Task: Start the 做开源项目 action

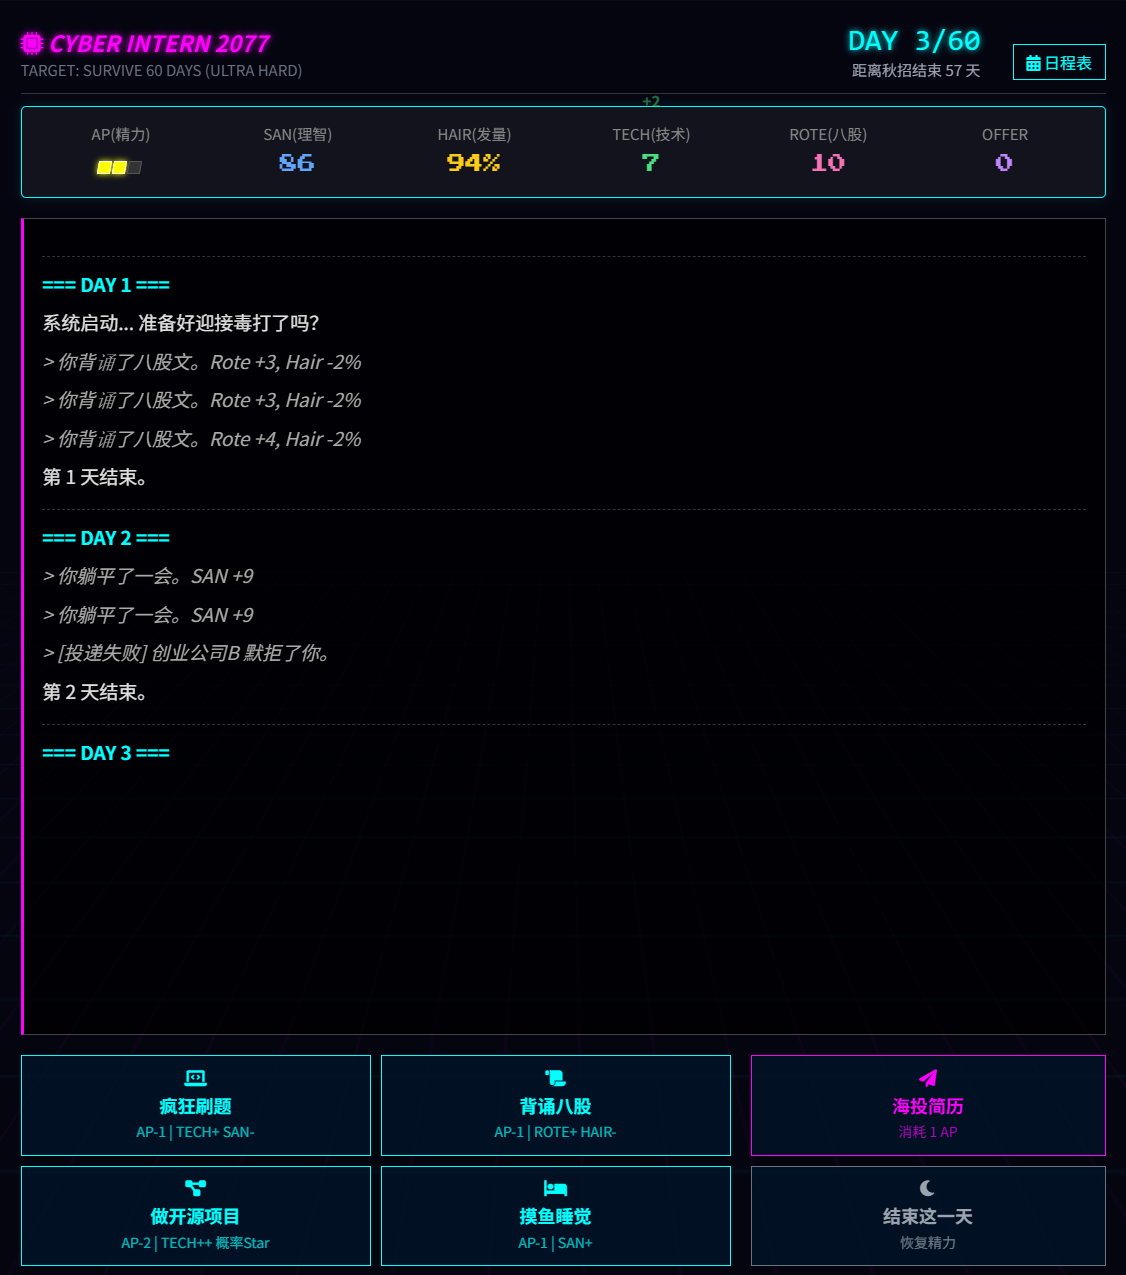Action: (x=195, y=1216)
